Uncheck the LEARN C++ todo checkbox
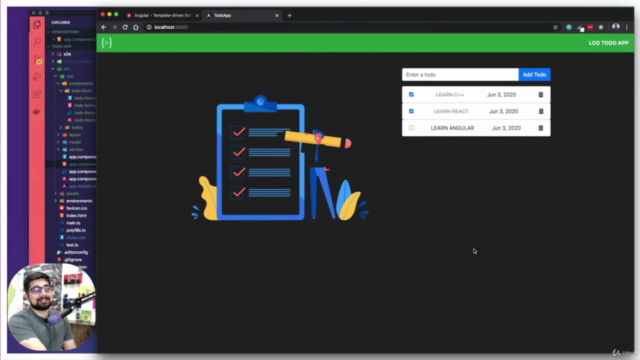640x360 pixels. (x=411, y=95)
